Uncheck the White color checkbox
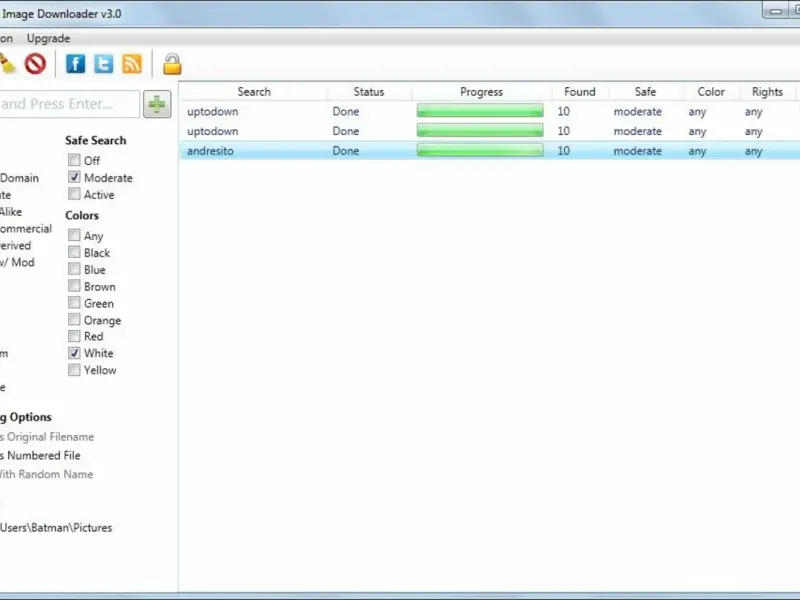This screenshot has width=800, height=600. pos(74,353)
